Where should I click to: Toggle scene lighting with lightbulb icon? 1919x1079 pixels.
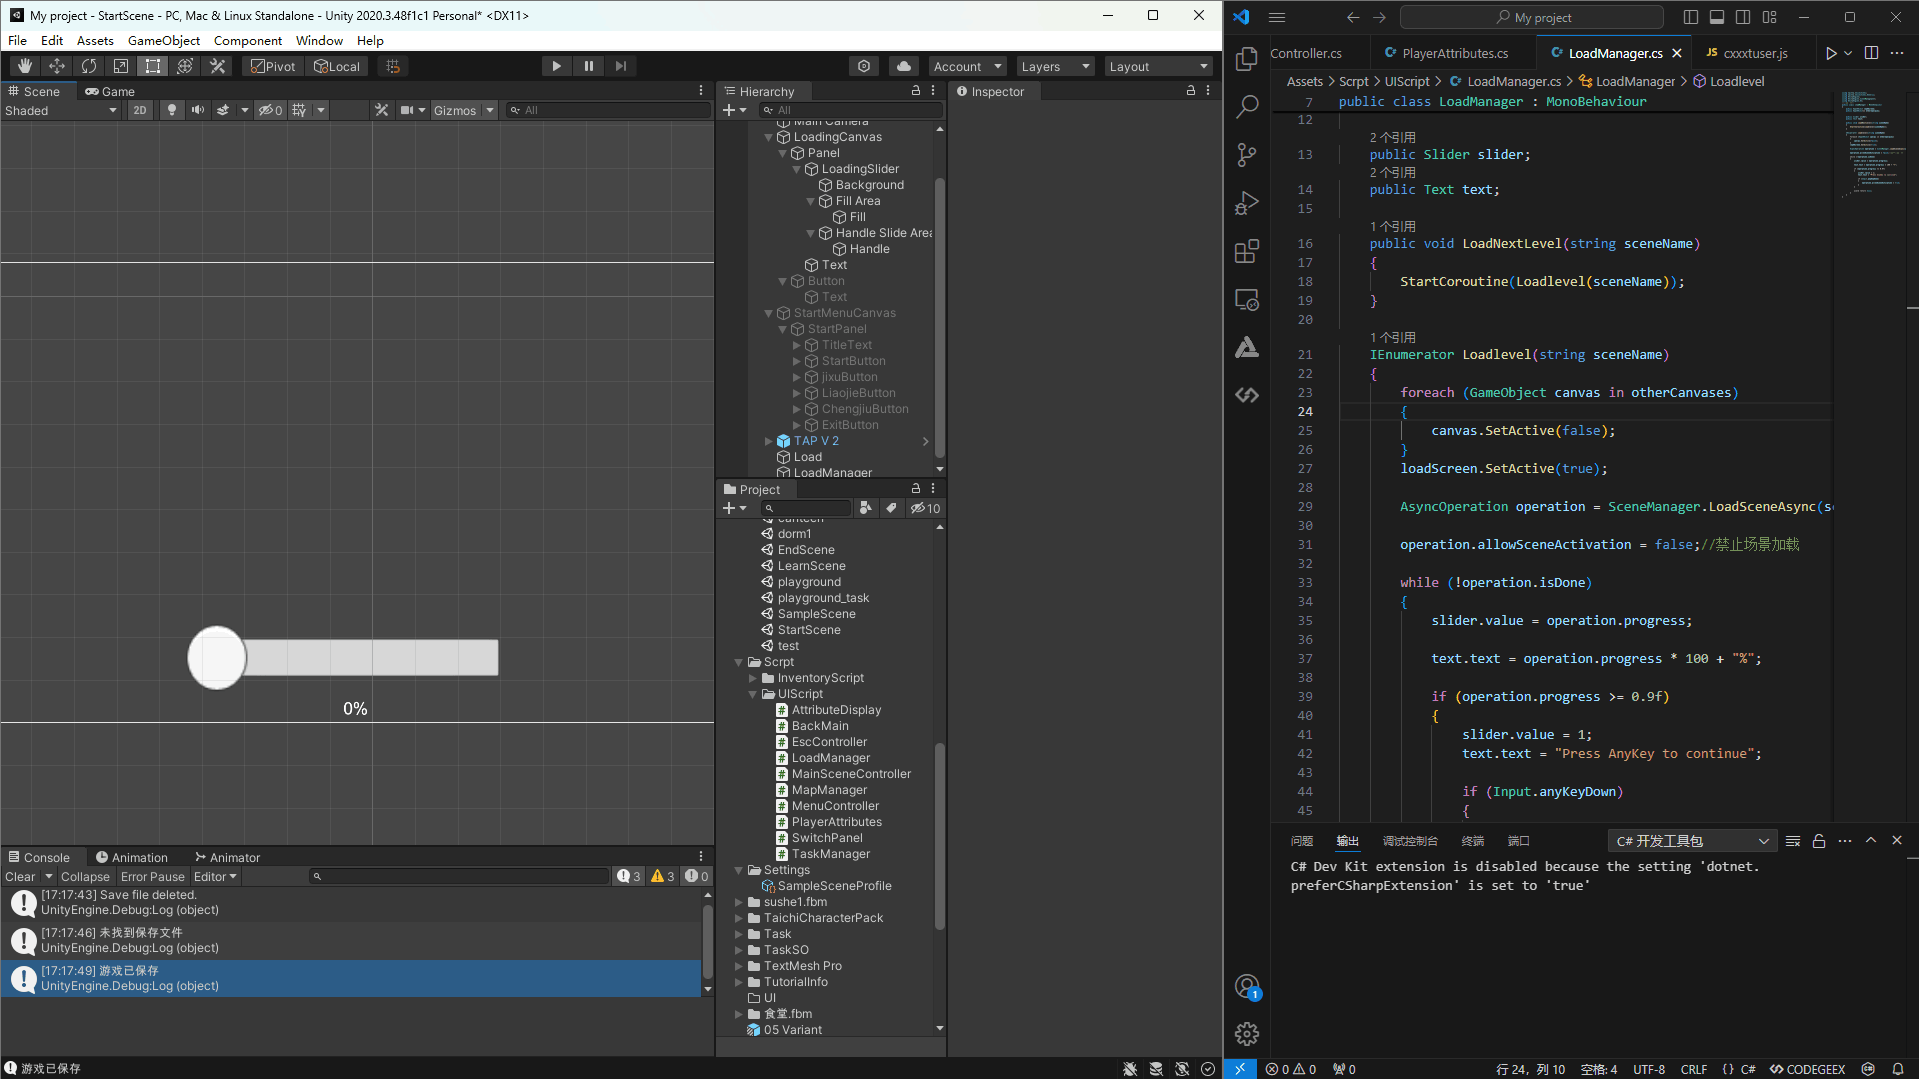(x=172, y=110)
